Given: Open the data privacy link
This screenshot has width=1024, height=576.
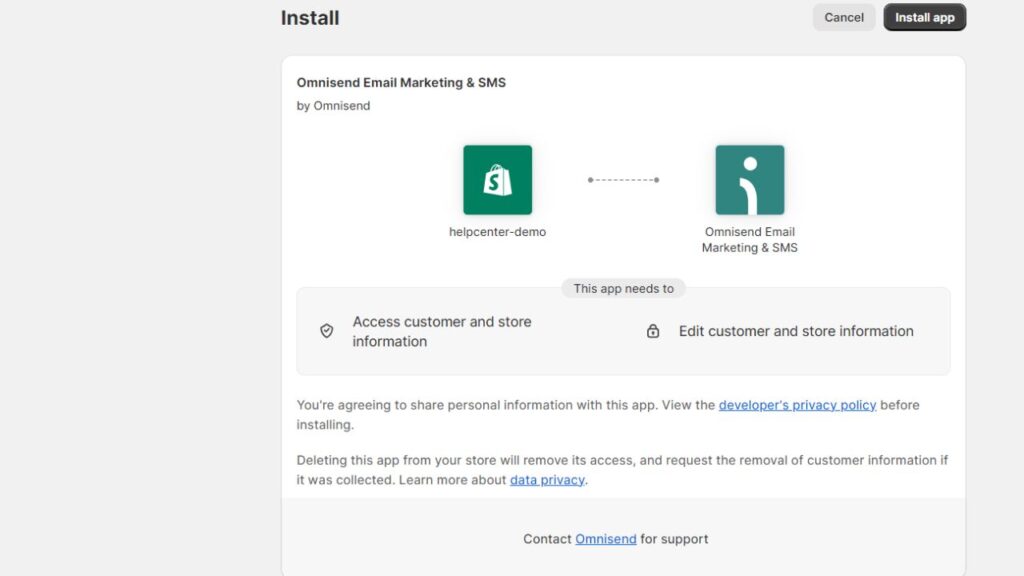Looking at the screenshot, I should pos(547,480).
